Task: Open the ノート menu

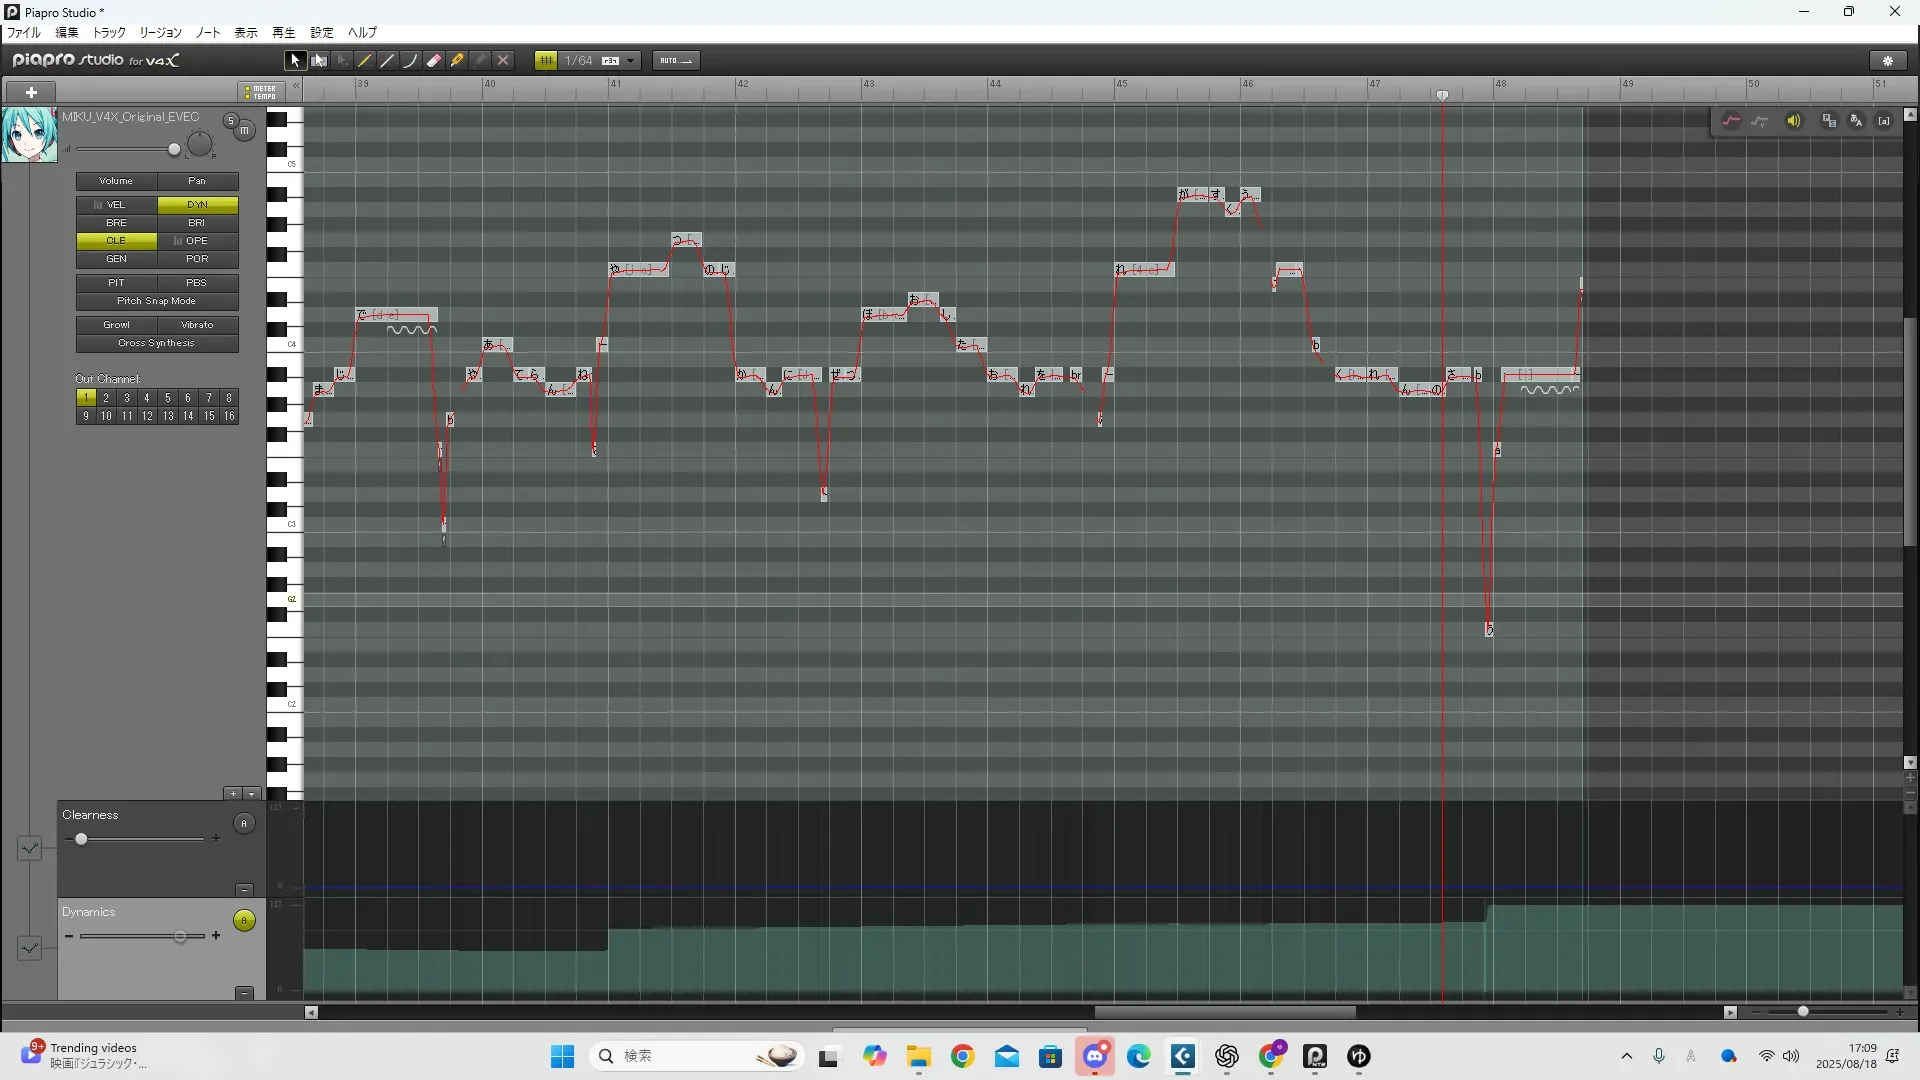Action: point(208,33)
